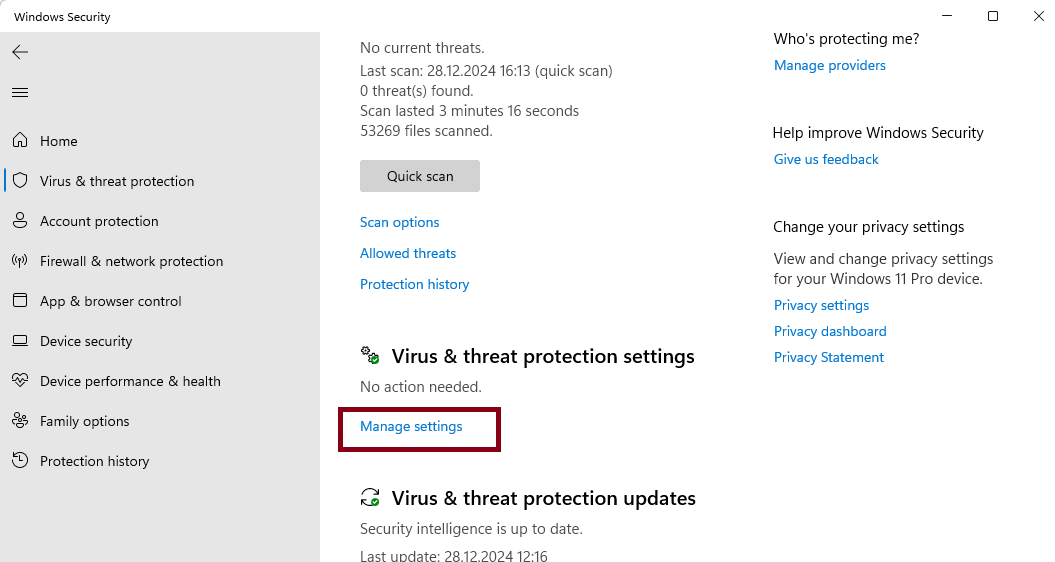Click the Family options people icon
The image size is (1055, 562).
click(20, 421)
